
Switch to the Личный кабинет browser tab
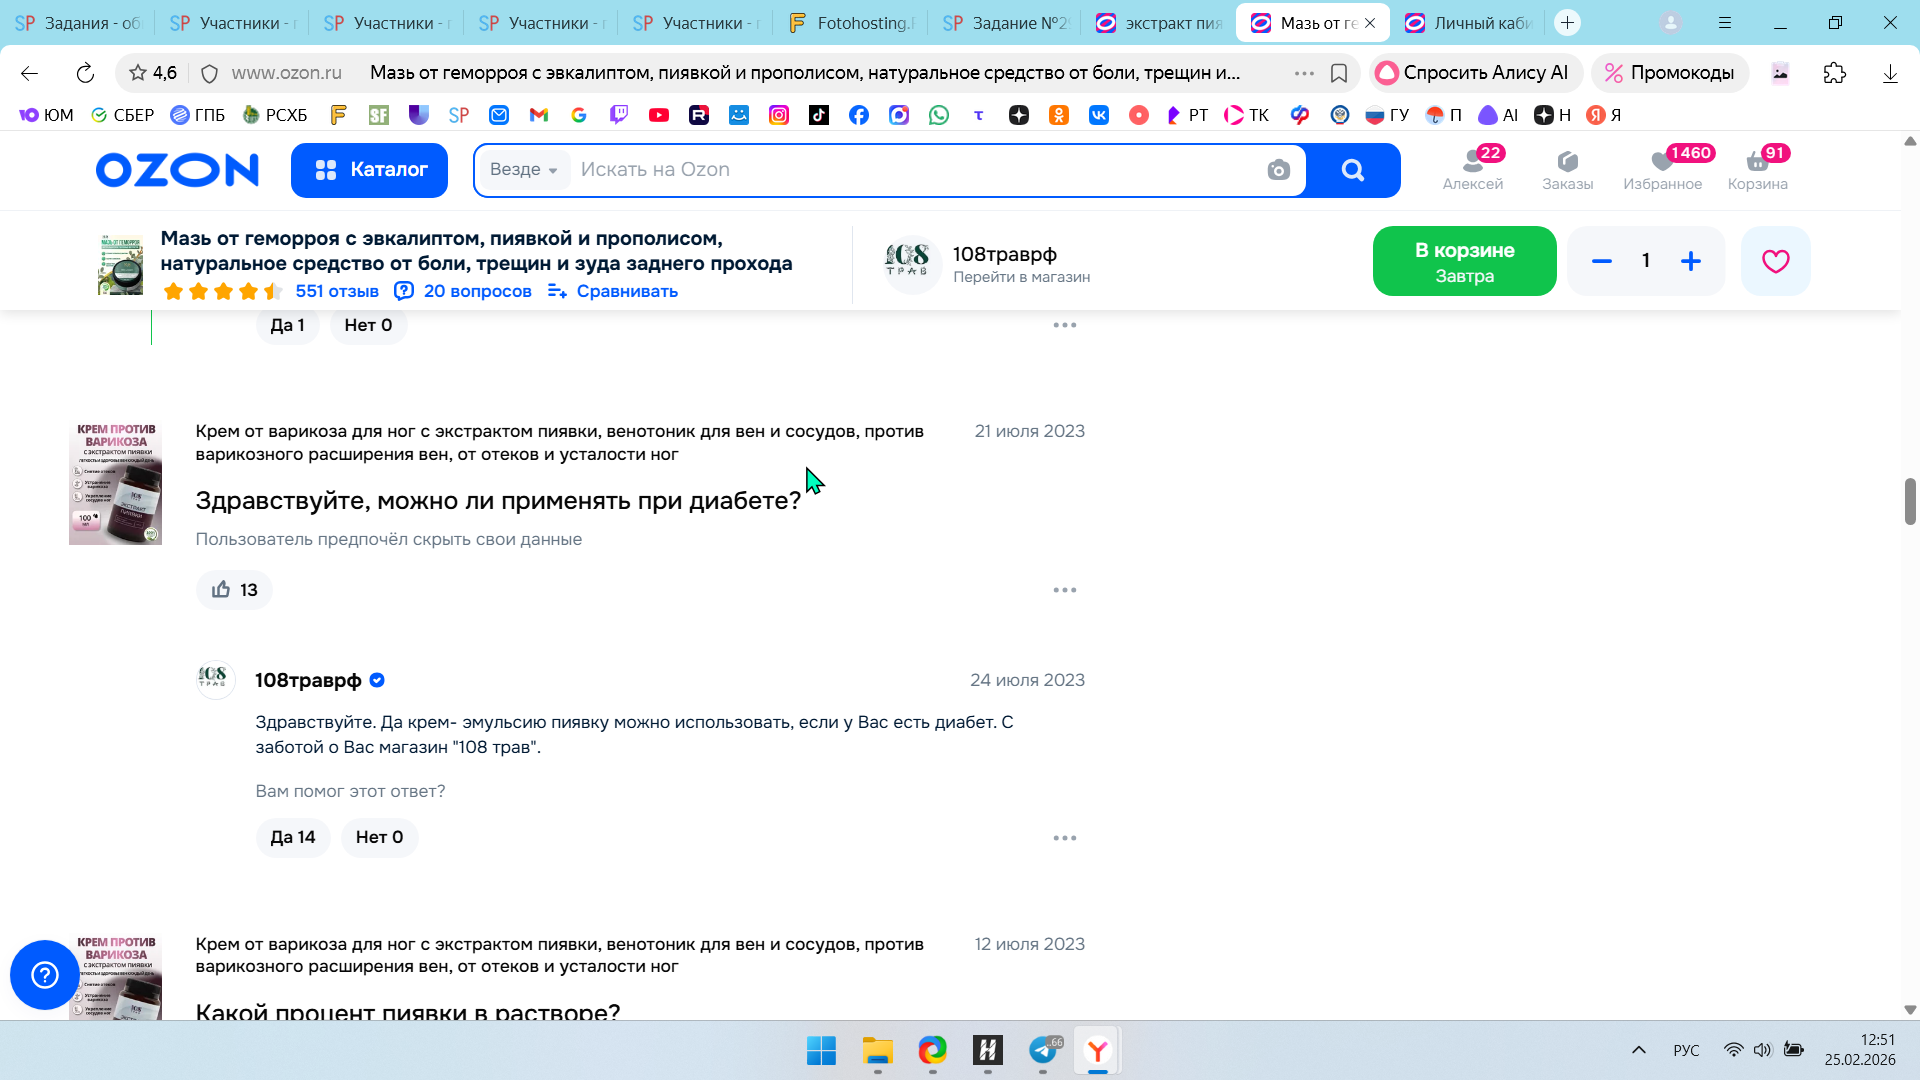click(1468, 23)
